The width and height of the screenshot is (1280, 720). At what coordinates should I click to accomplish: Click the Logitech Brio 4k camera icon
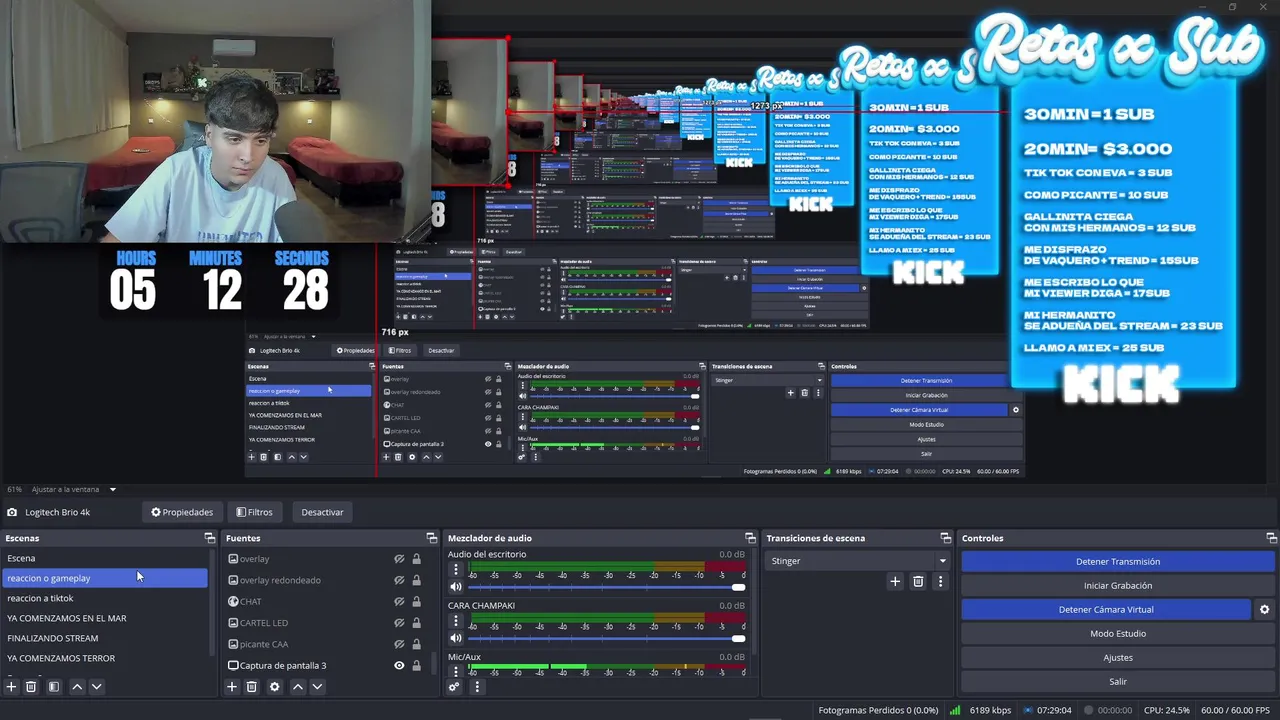tap(12, 512)
